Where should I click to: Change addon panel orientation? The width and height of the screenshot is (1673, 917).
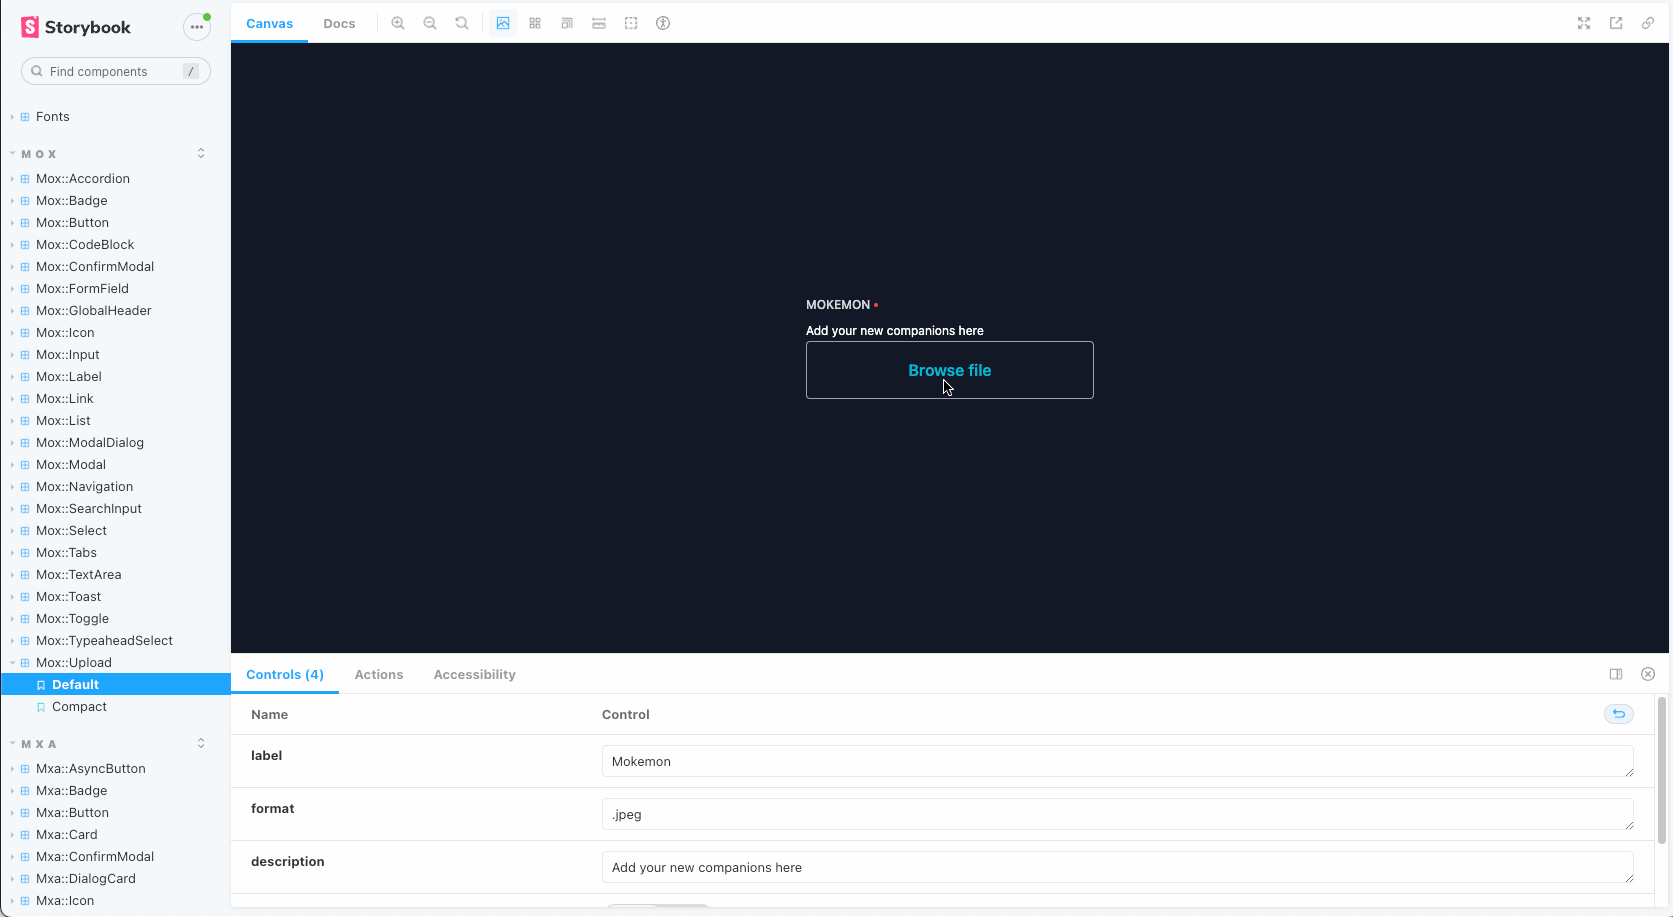click(1616, 674)
